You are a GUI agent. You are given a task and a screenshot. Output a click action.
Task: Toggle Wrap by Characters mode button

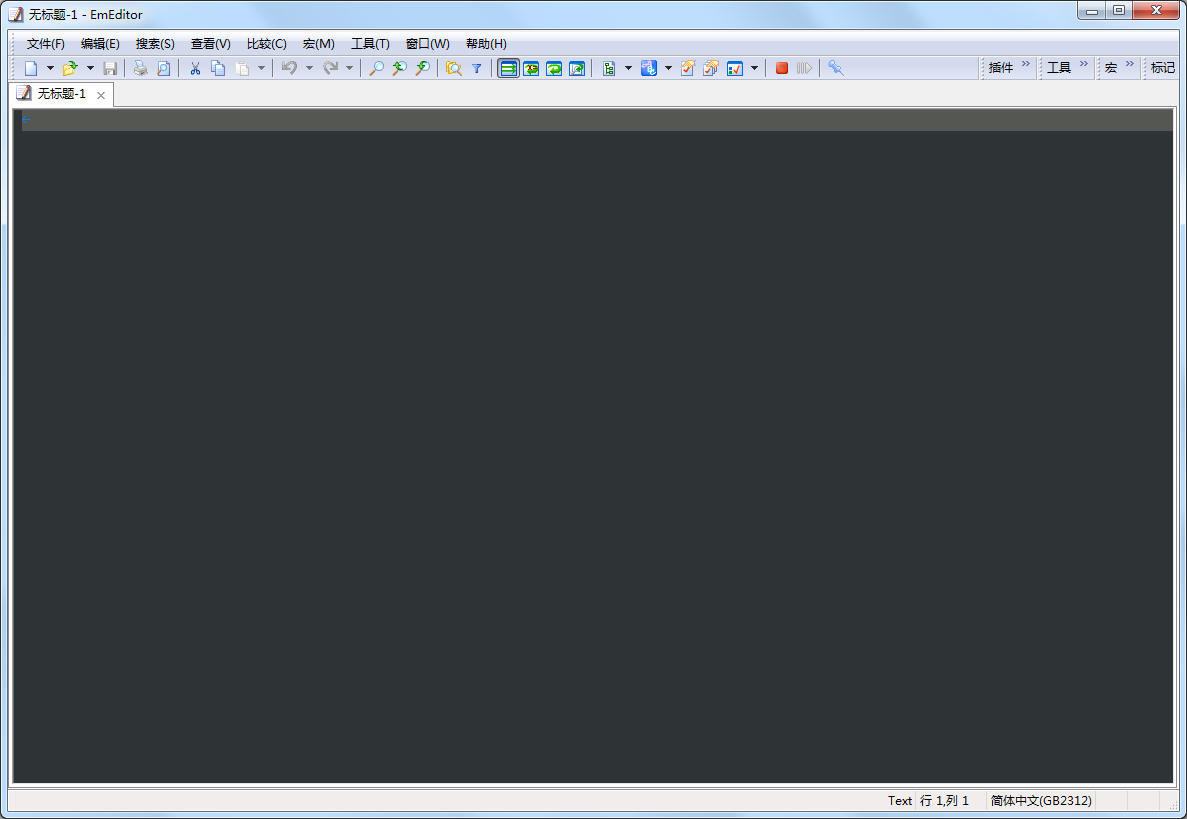pos(531,68)
